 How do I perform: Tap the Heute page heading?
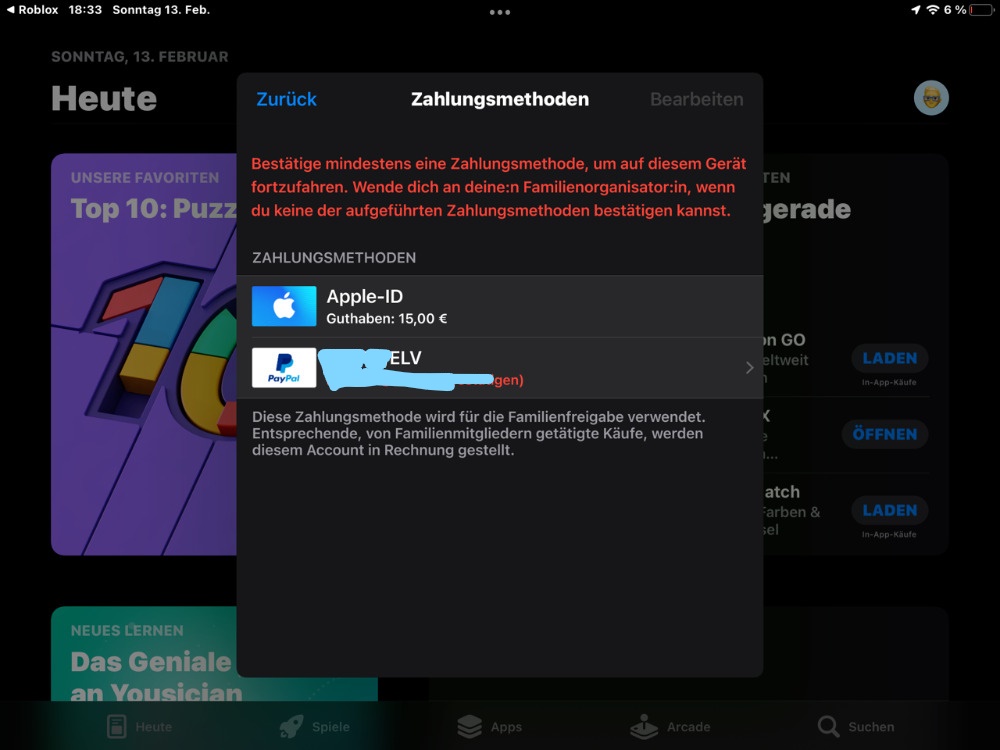tap(104, 99)
